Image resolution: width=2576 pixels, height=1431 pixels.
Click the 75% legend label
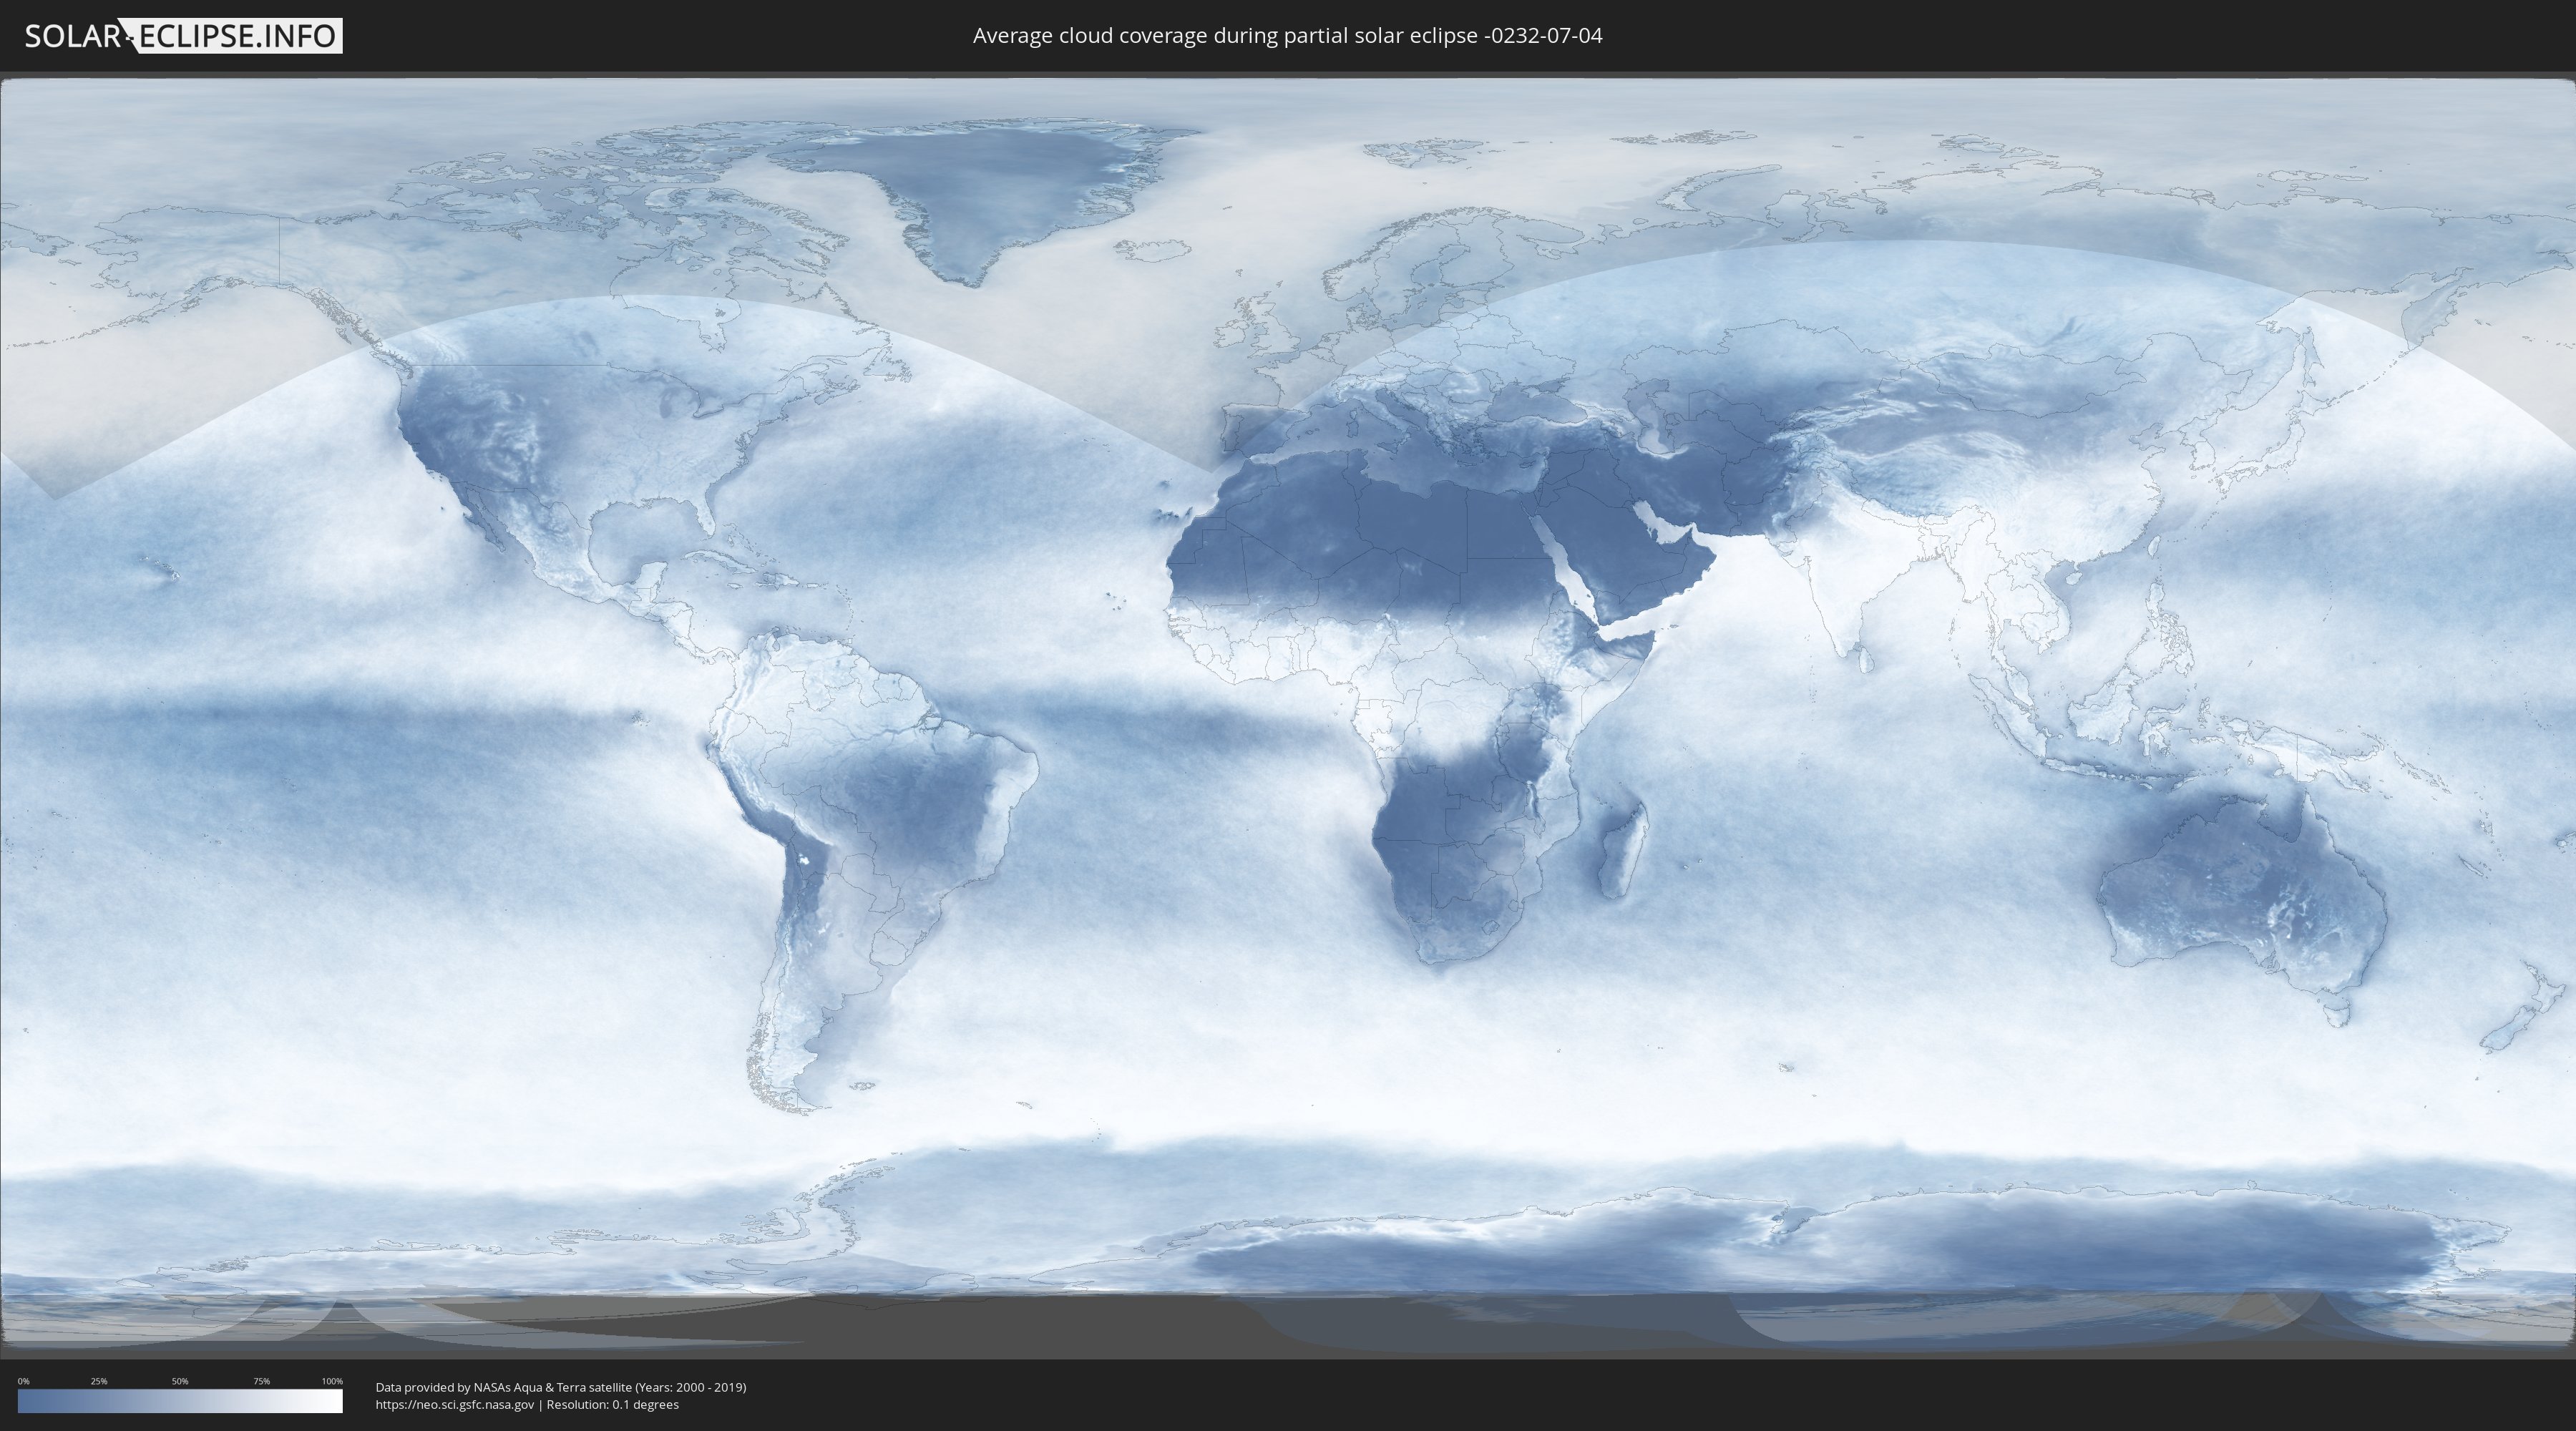261,1381
